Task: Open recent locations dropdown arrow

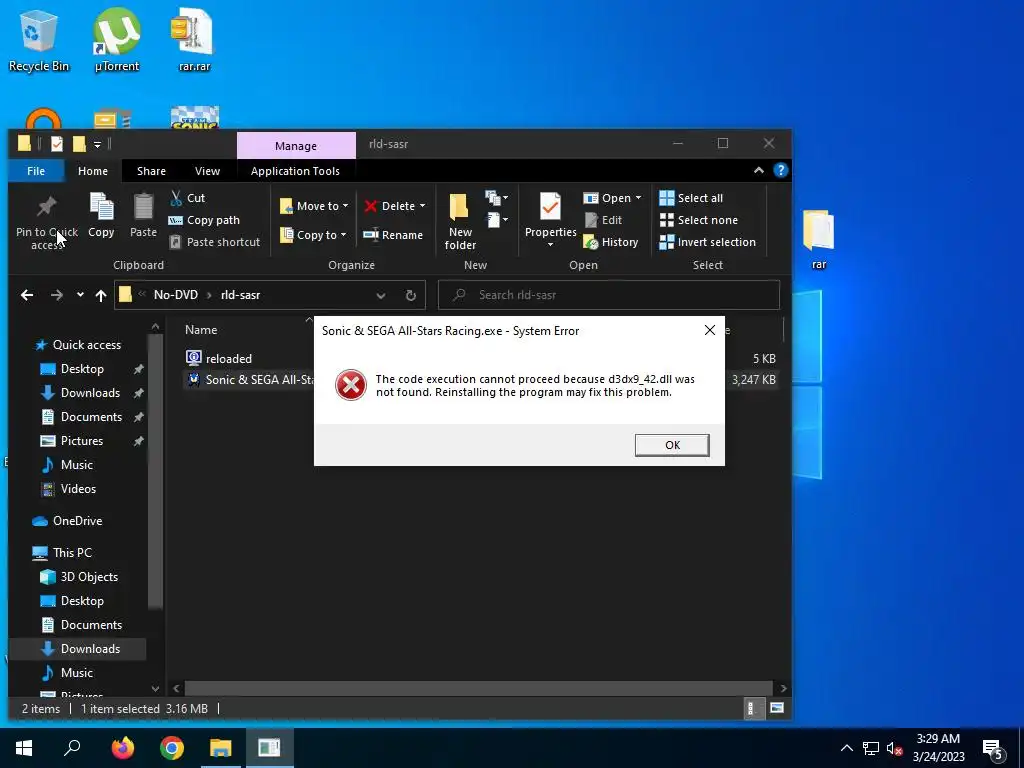Action: tap(80, 295)
